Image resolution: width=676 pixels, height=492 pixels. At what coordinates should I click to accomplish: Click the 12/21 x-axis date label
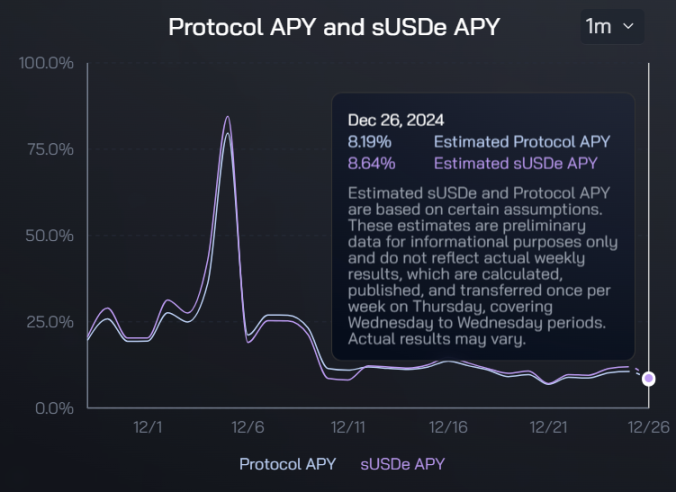[x=548, y=427]
